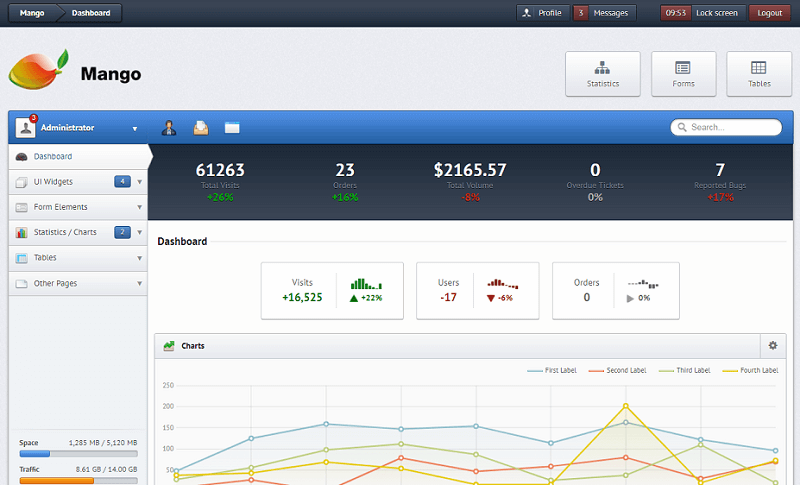
Task: Select Other Pages in the sidebar menu
Action: tap(78, 283)
